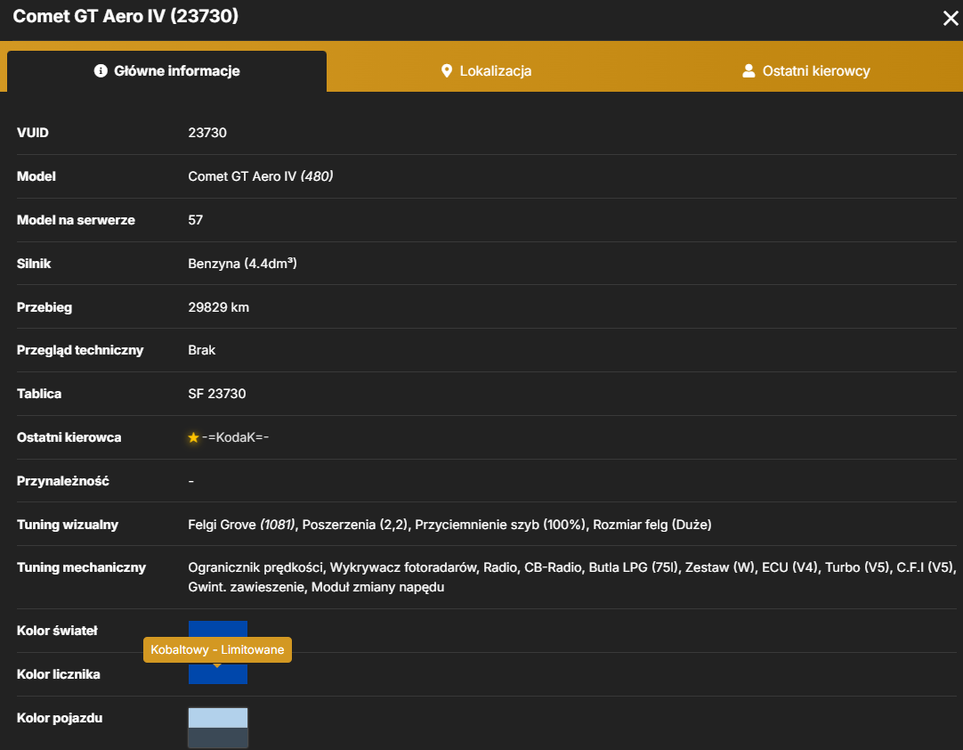Click the last driver name -=KodaK=-
The width and height of the screenshot is (963, 750).
pos(235,437)
